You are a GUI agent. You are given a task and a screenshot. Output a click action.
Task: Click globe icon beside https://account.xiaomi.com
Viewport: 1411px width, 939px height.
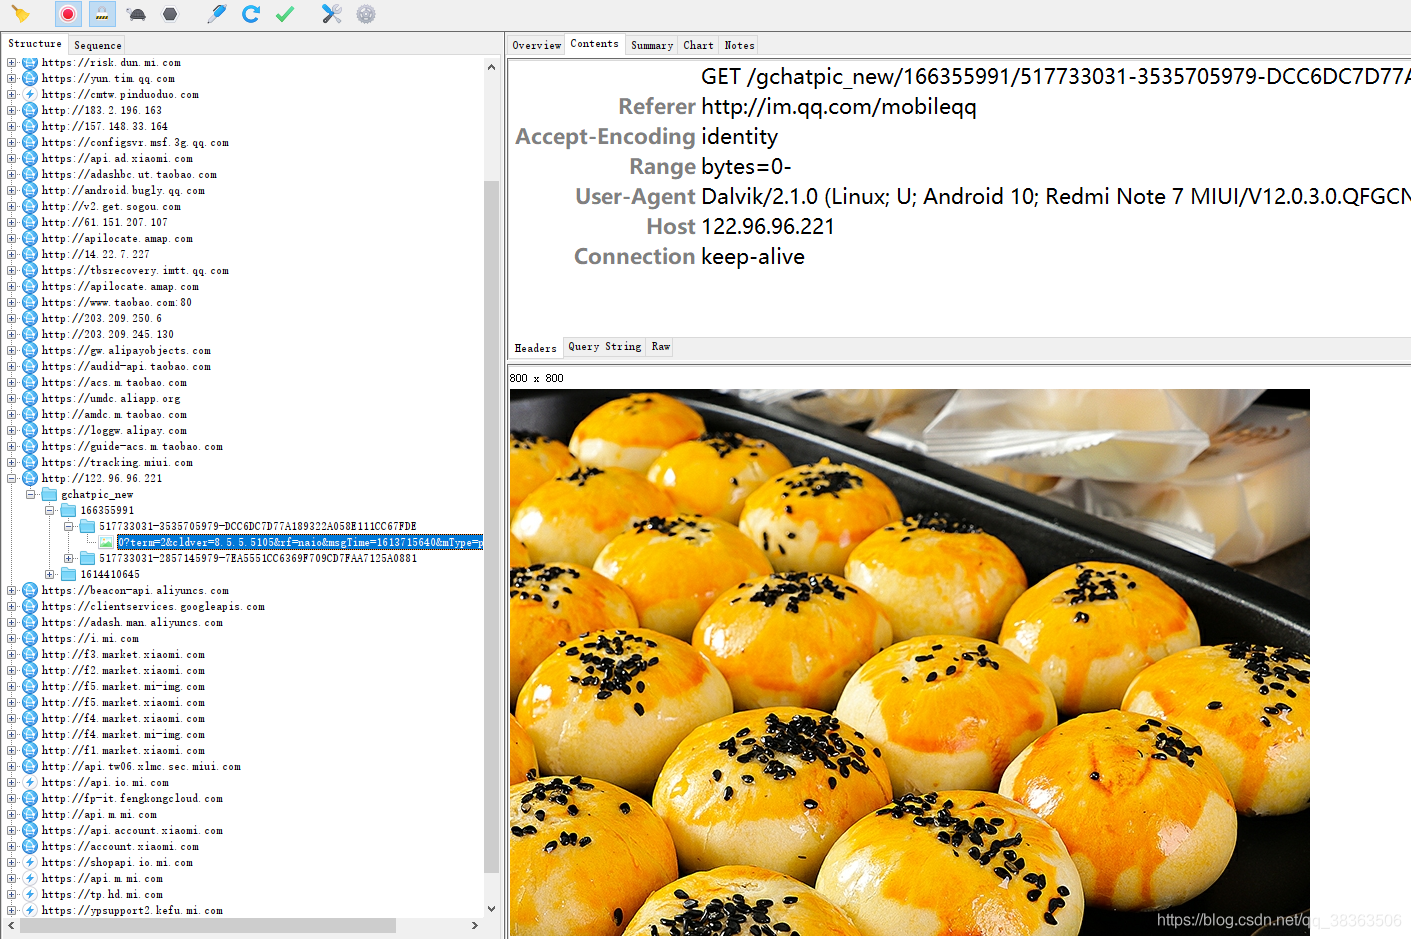point(30,847)
